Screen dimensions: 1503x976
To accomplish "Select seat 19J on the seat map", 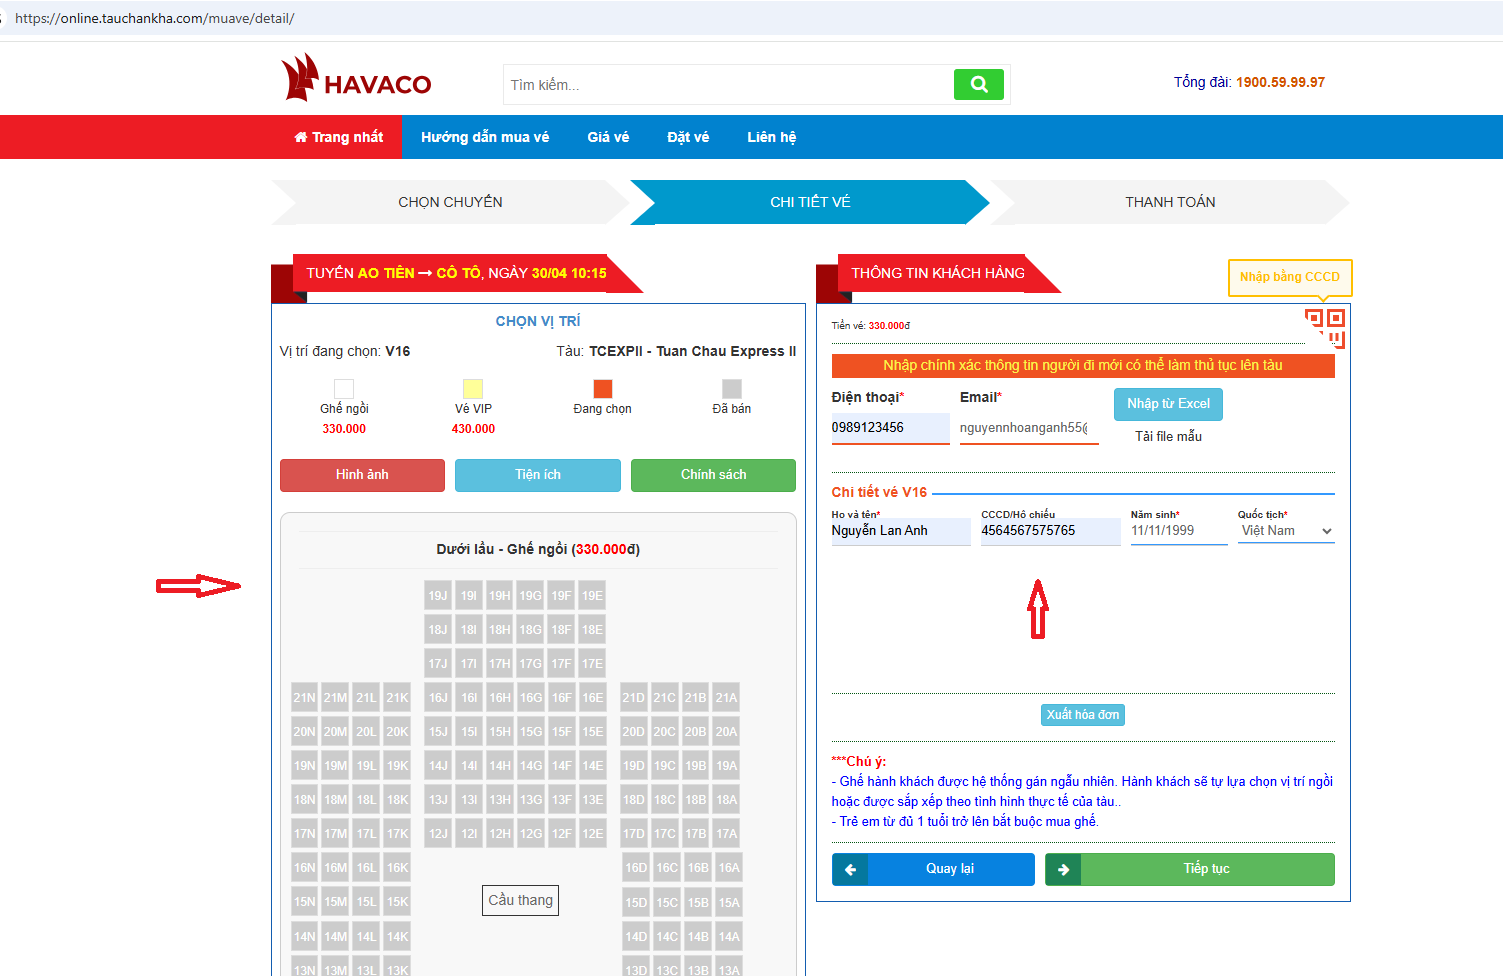I will click(x=438, y=596).
